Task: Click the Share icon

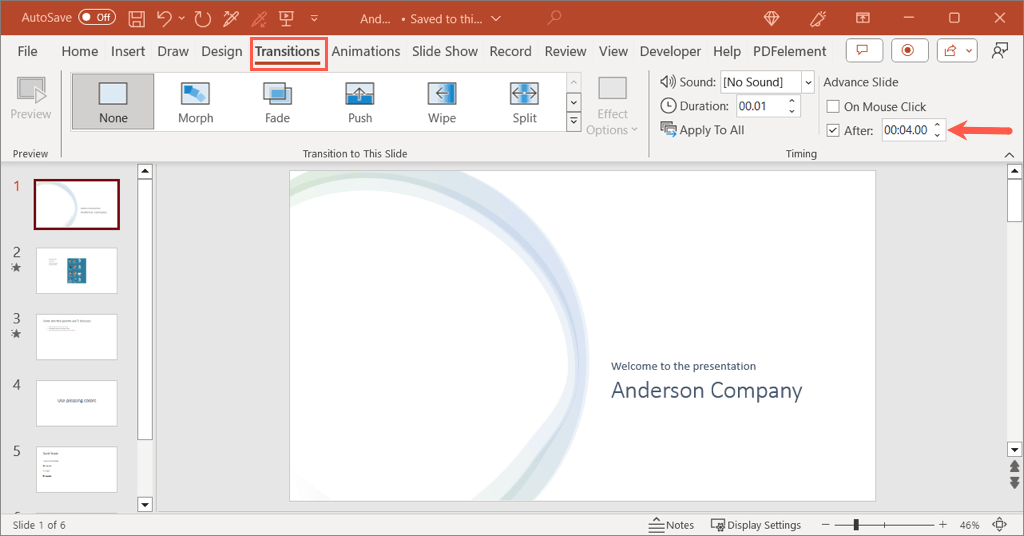Action: click(950, 50)
